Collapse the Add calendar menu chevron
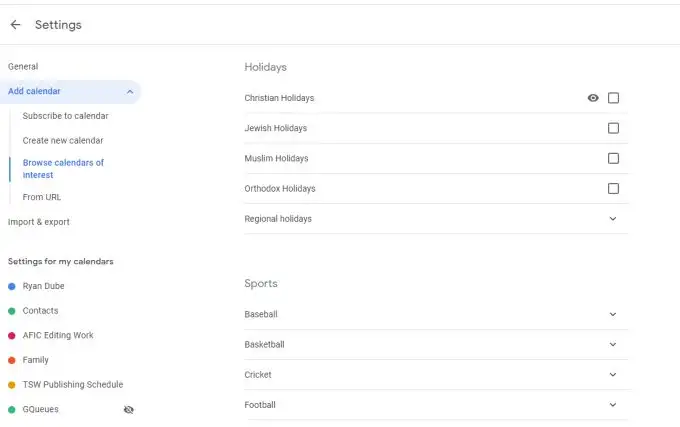 130,91
